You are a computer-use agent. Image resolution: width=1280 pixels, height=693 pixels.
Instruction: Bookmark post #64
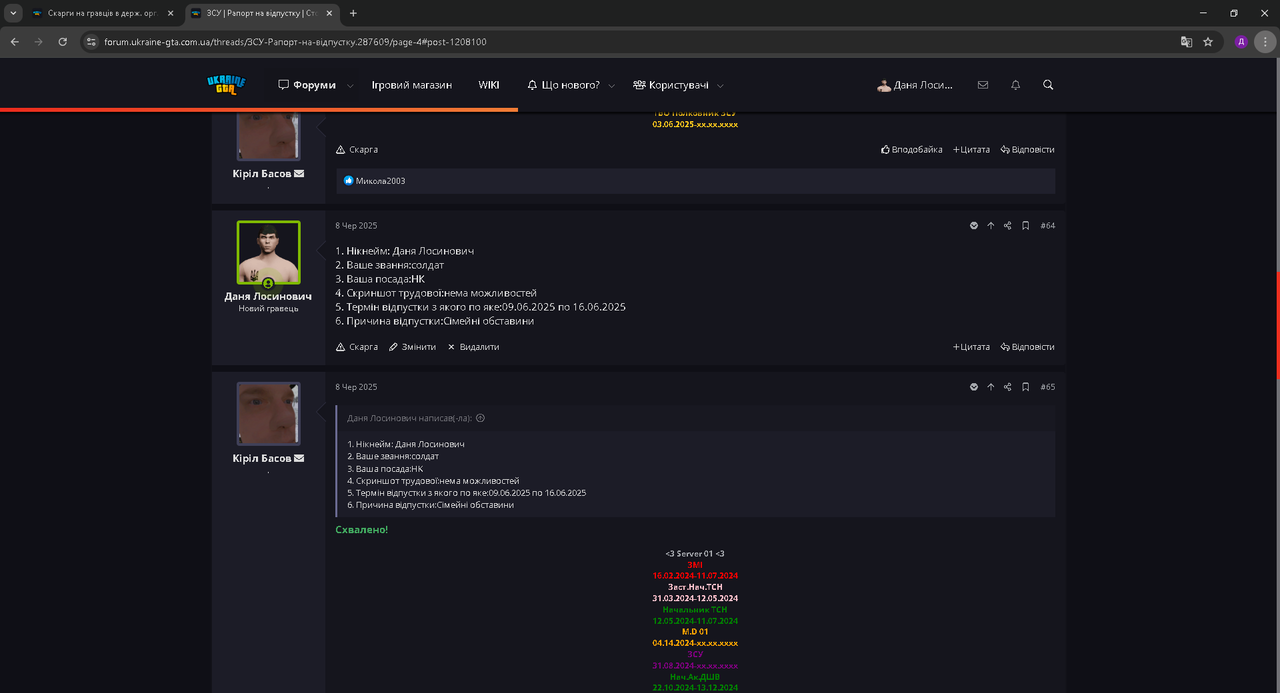tap(1025, 226)
